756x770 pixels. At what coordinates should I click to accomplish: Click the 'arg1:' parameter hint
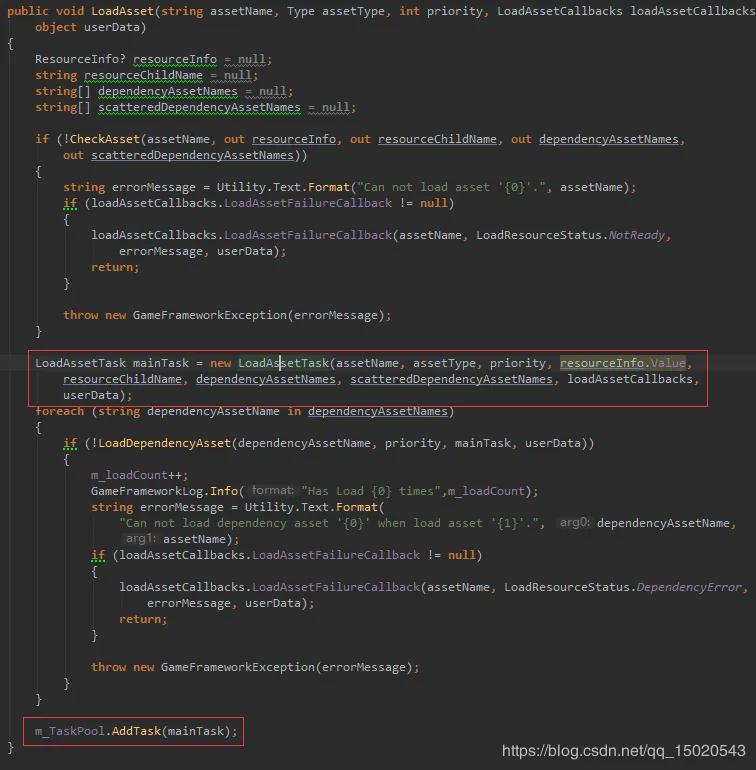point(141,538)
